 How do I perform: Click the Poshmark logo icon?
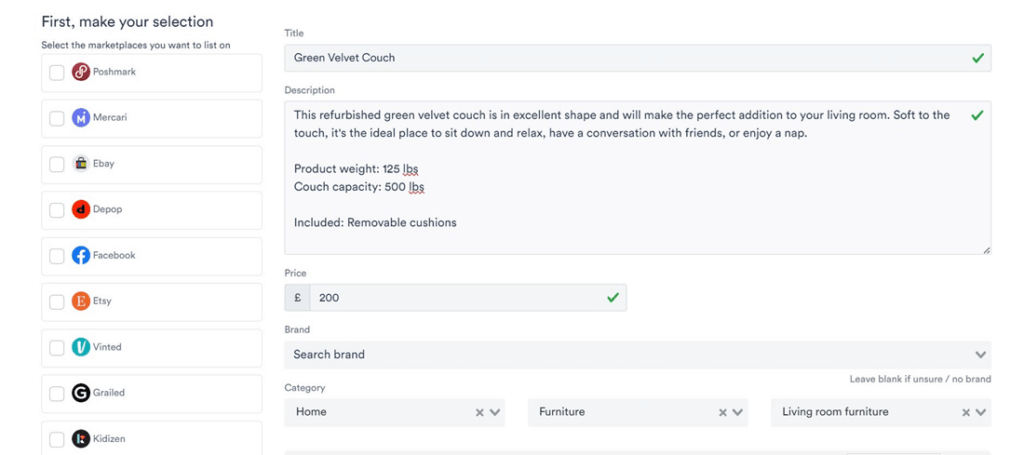(81, 72)
